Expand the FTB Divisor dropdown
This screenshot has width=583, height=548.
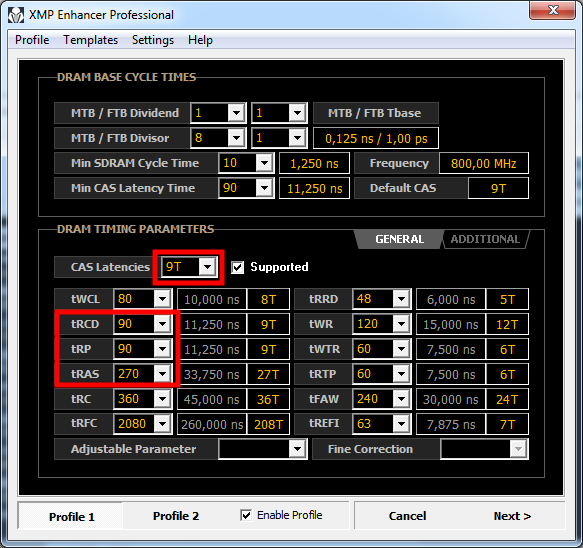tap(297, 138)
